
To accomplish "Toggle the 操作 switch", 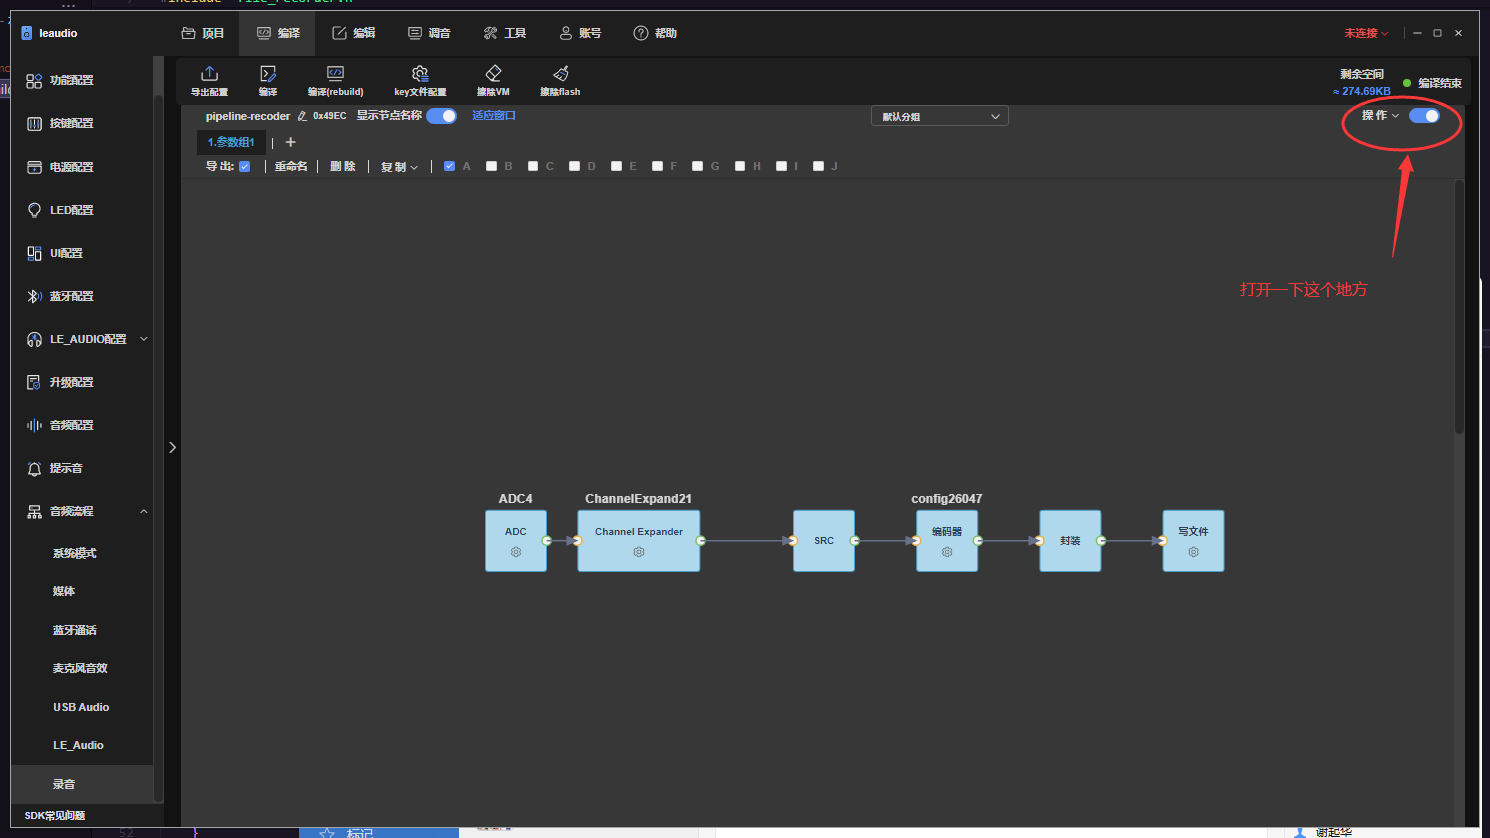I will 1424,115.
